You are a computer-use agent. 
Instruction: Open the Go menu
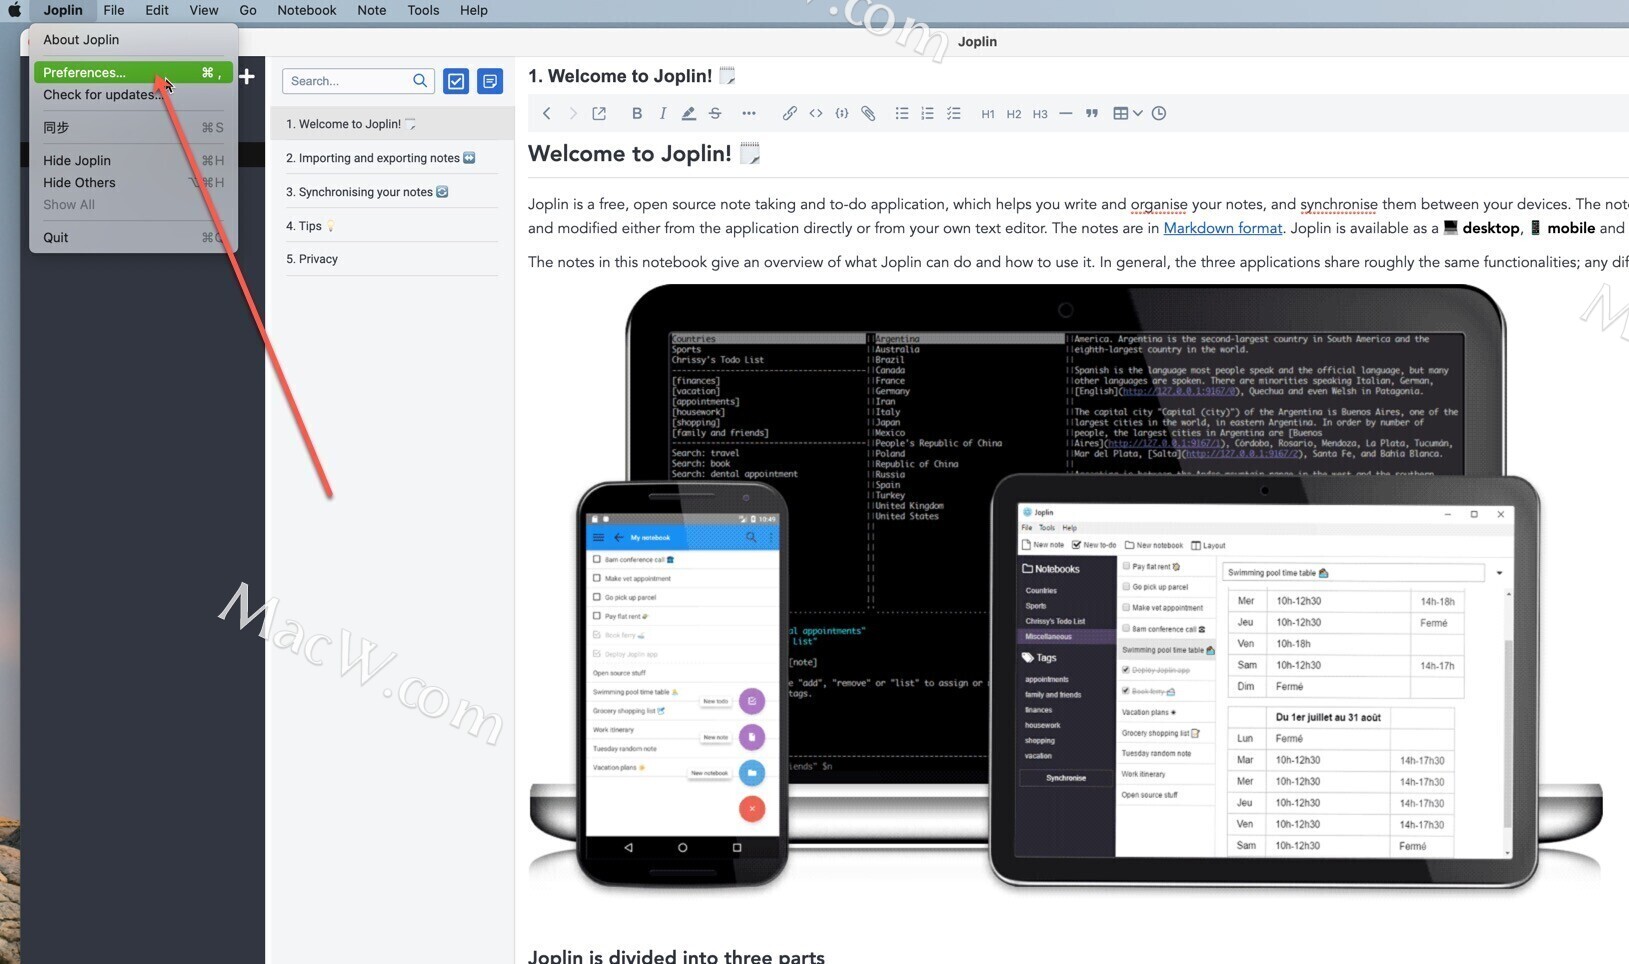click(248, 10)
